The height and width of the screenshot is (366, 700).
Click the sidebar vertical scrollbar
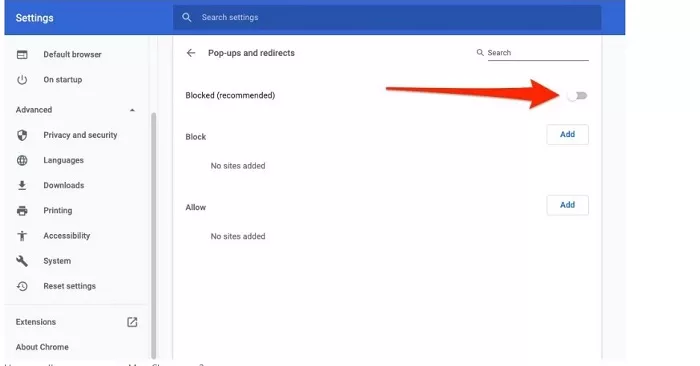tap(154, 235)
